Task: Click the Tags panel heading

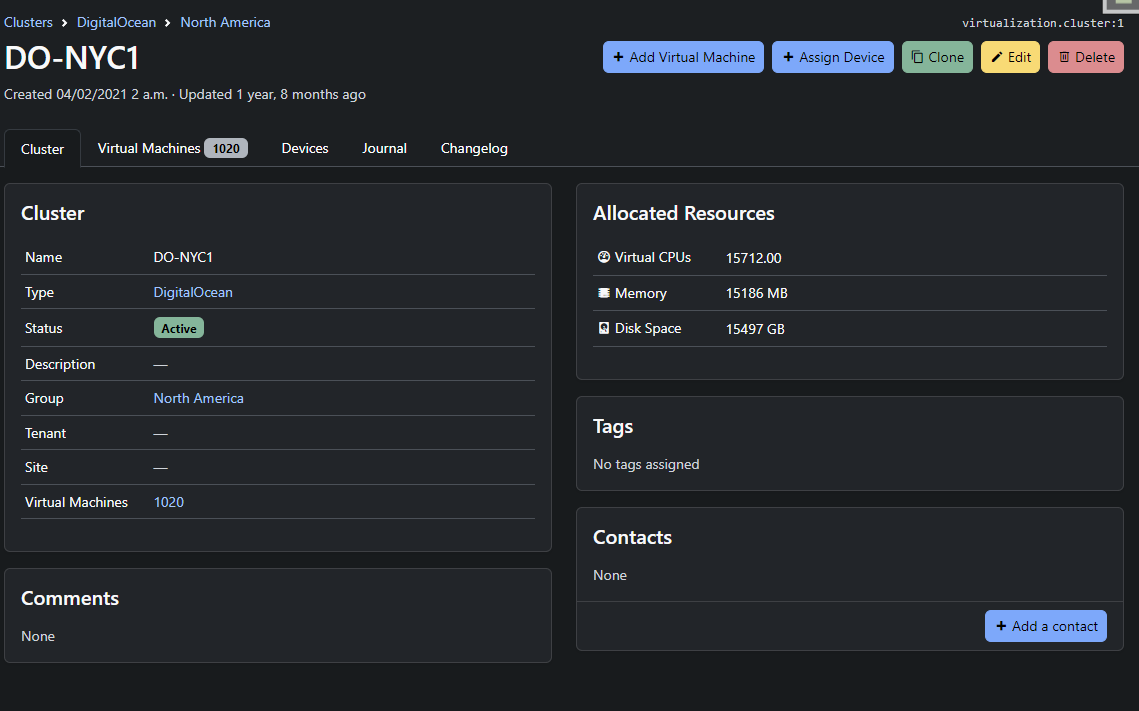Action: (x=613, y=426)
